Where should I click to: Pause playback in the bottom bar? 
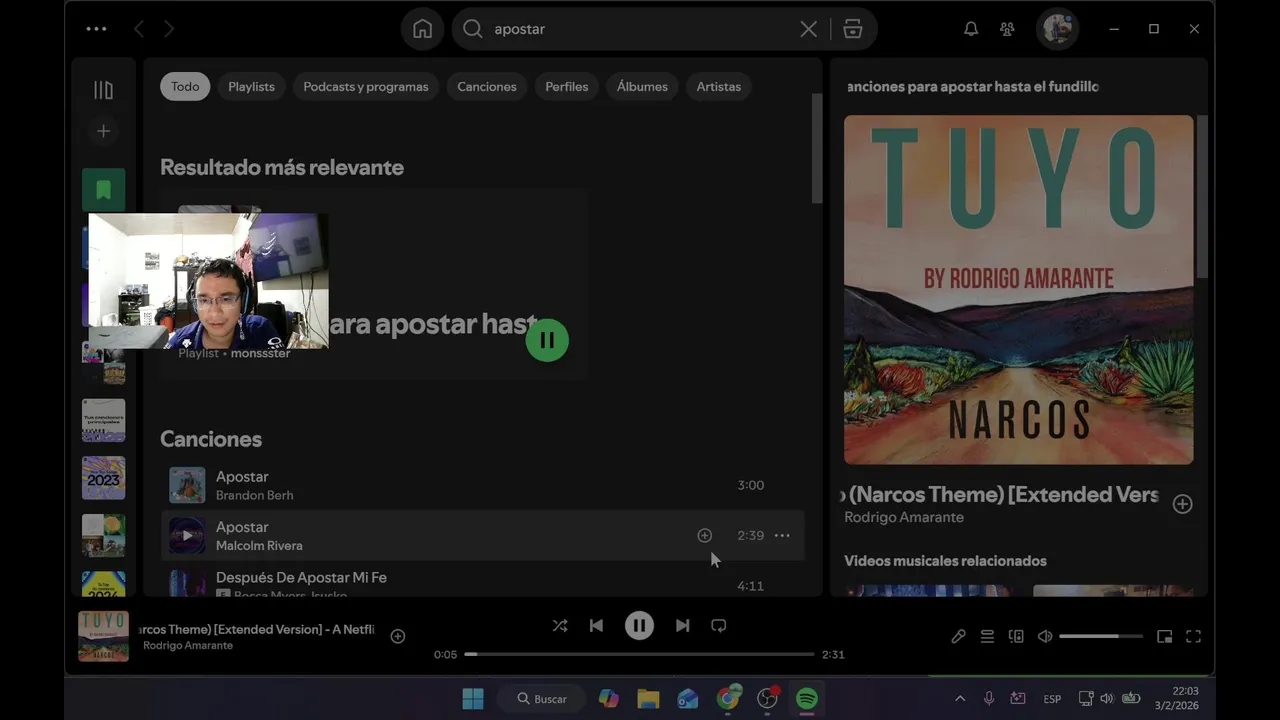tap(639, 625)
